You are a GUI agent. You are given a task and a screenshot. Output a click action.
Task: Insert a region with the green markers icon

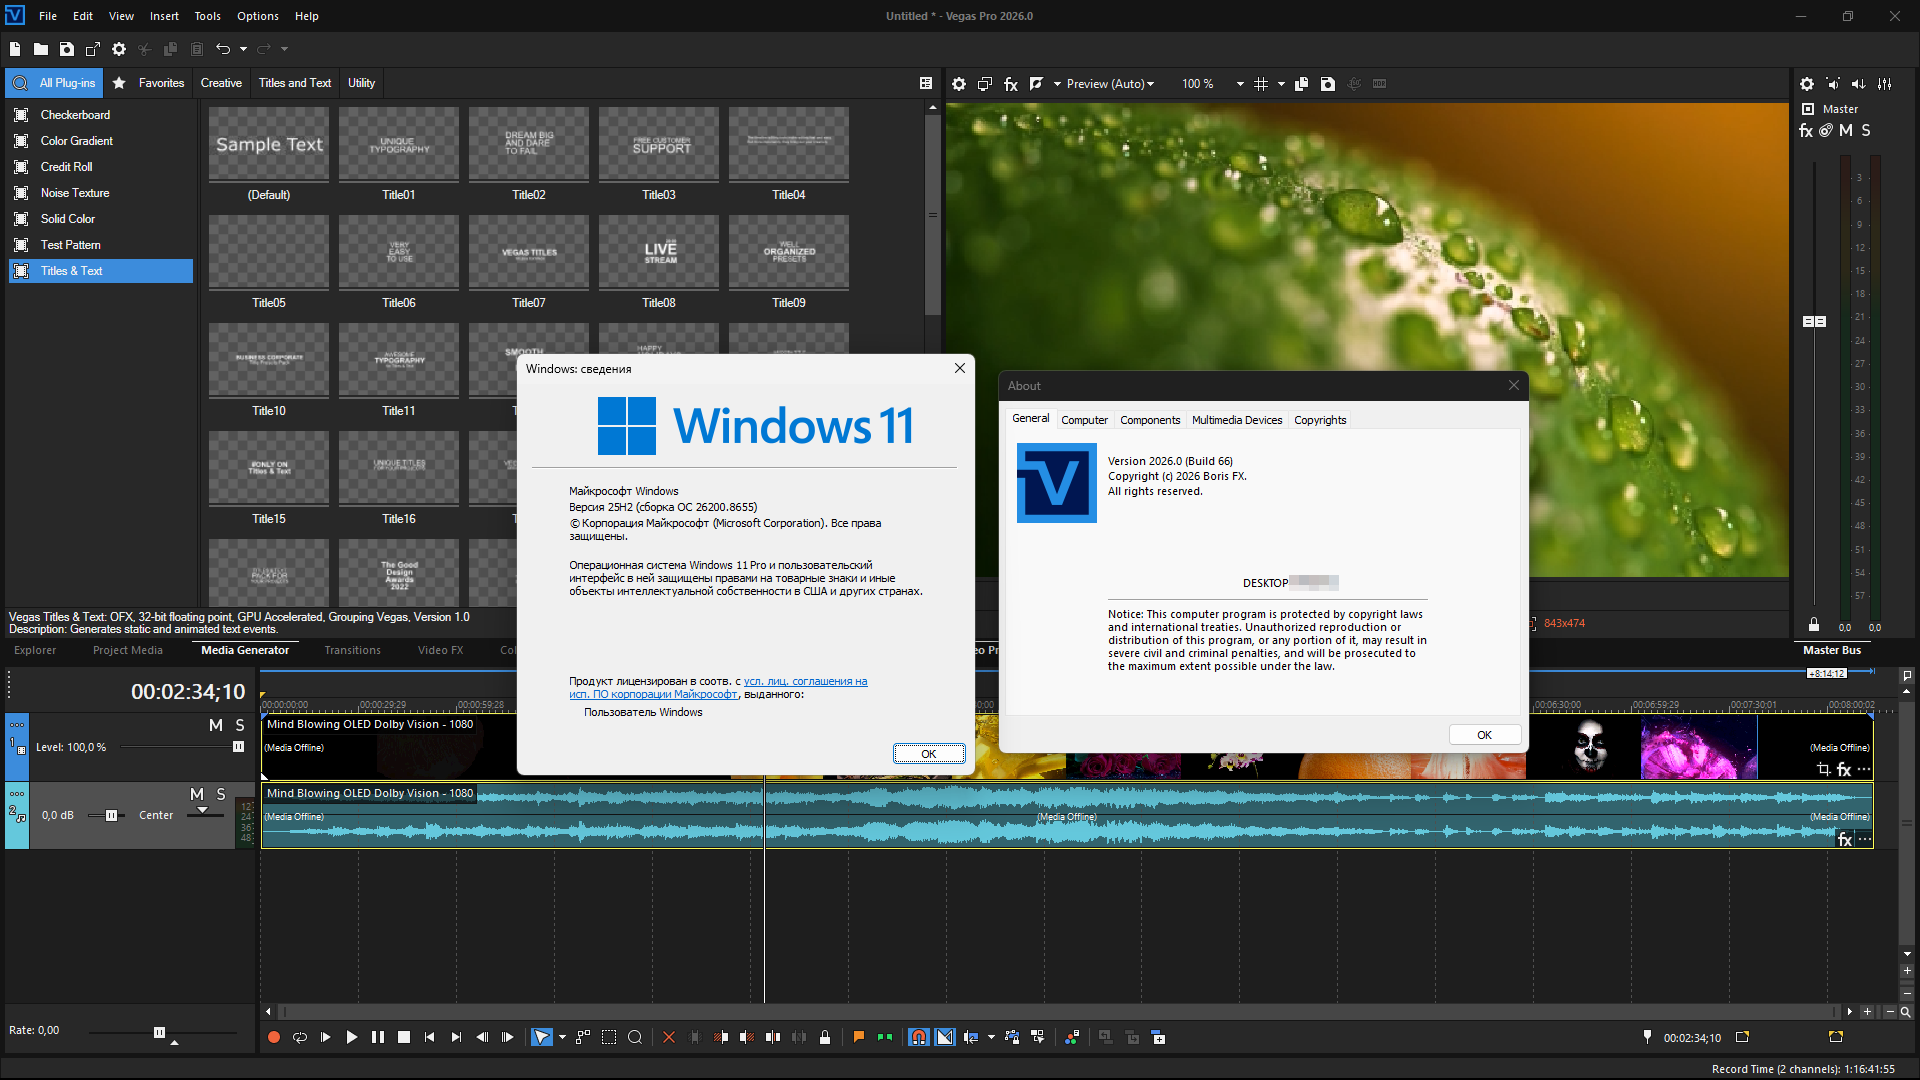(x=885, y=1038)
